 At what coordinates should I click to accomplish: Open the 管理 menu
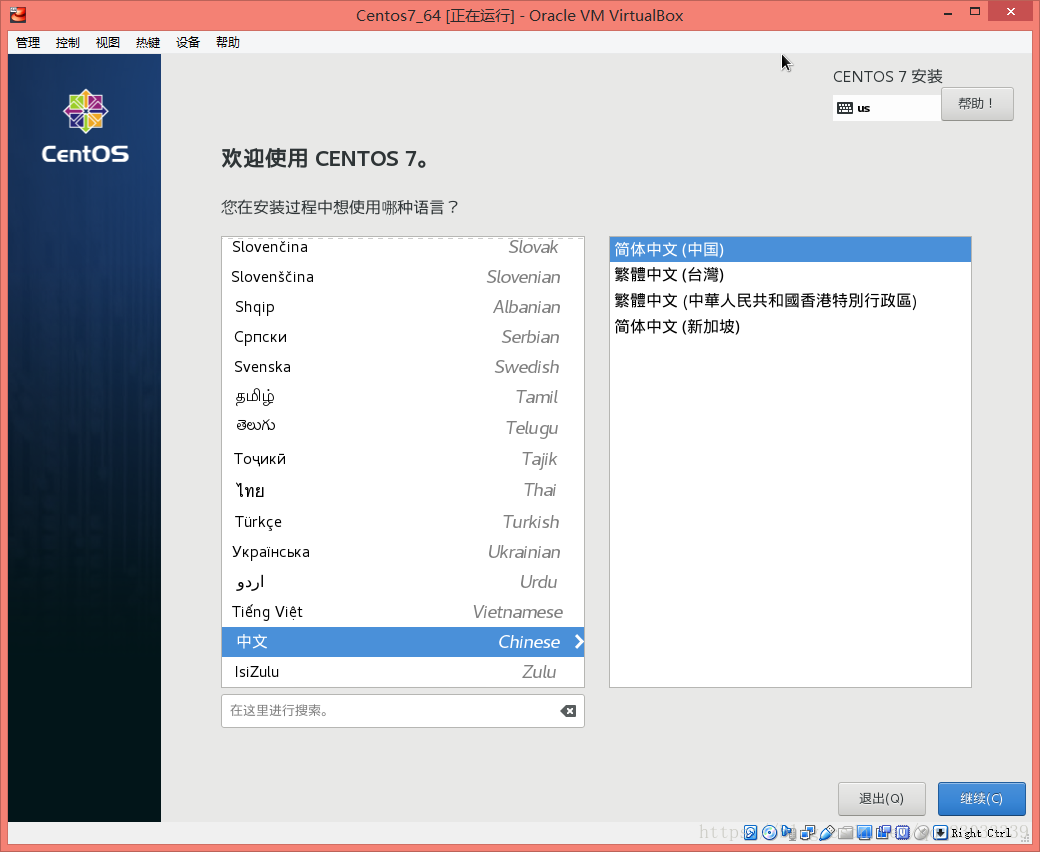coord(28,42)
